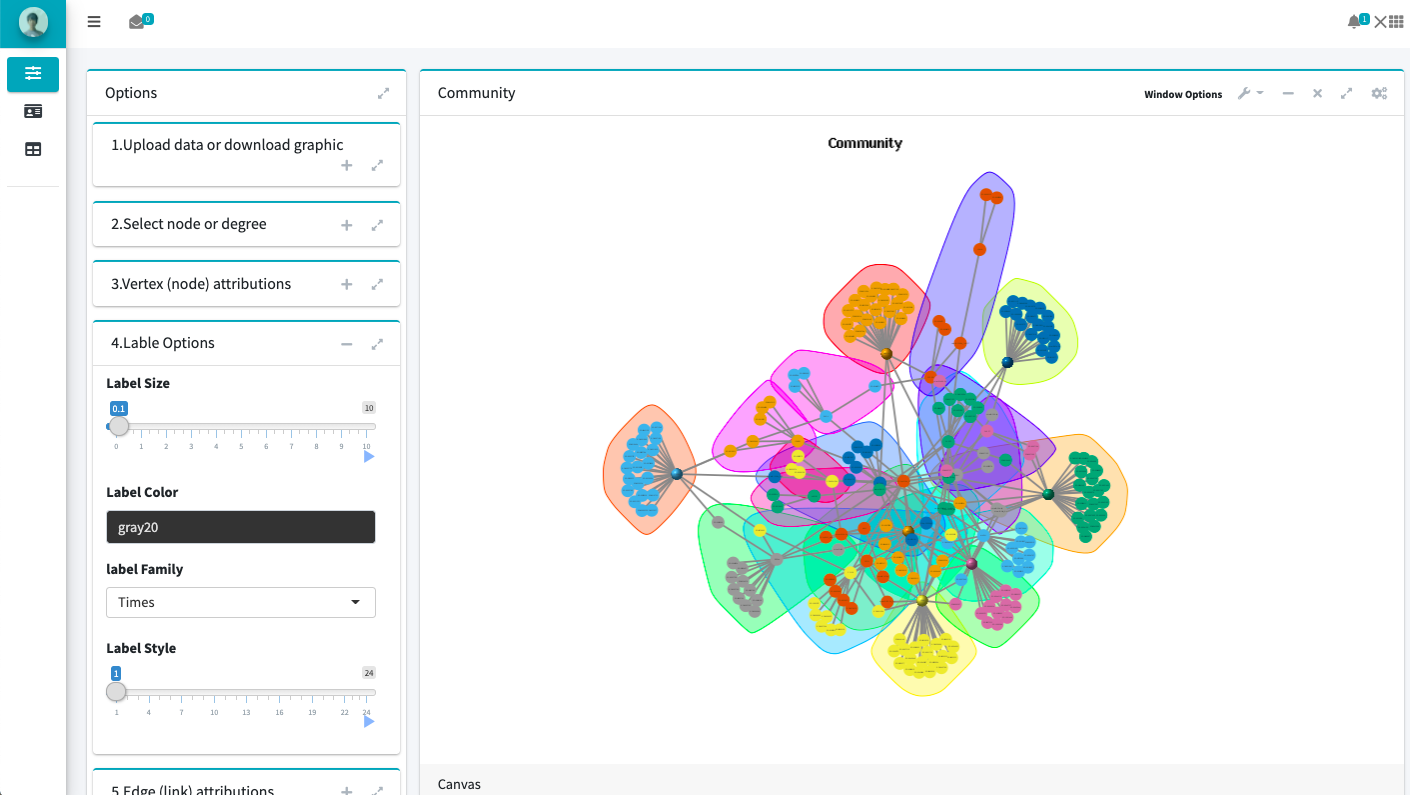Maximize Select node or degree card
The height and width of the screenshot is (795, 1410).
click(377, 225)
